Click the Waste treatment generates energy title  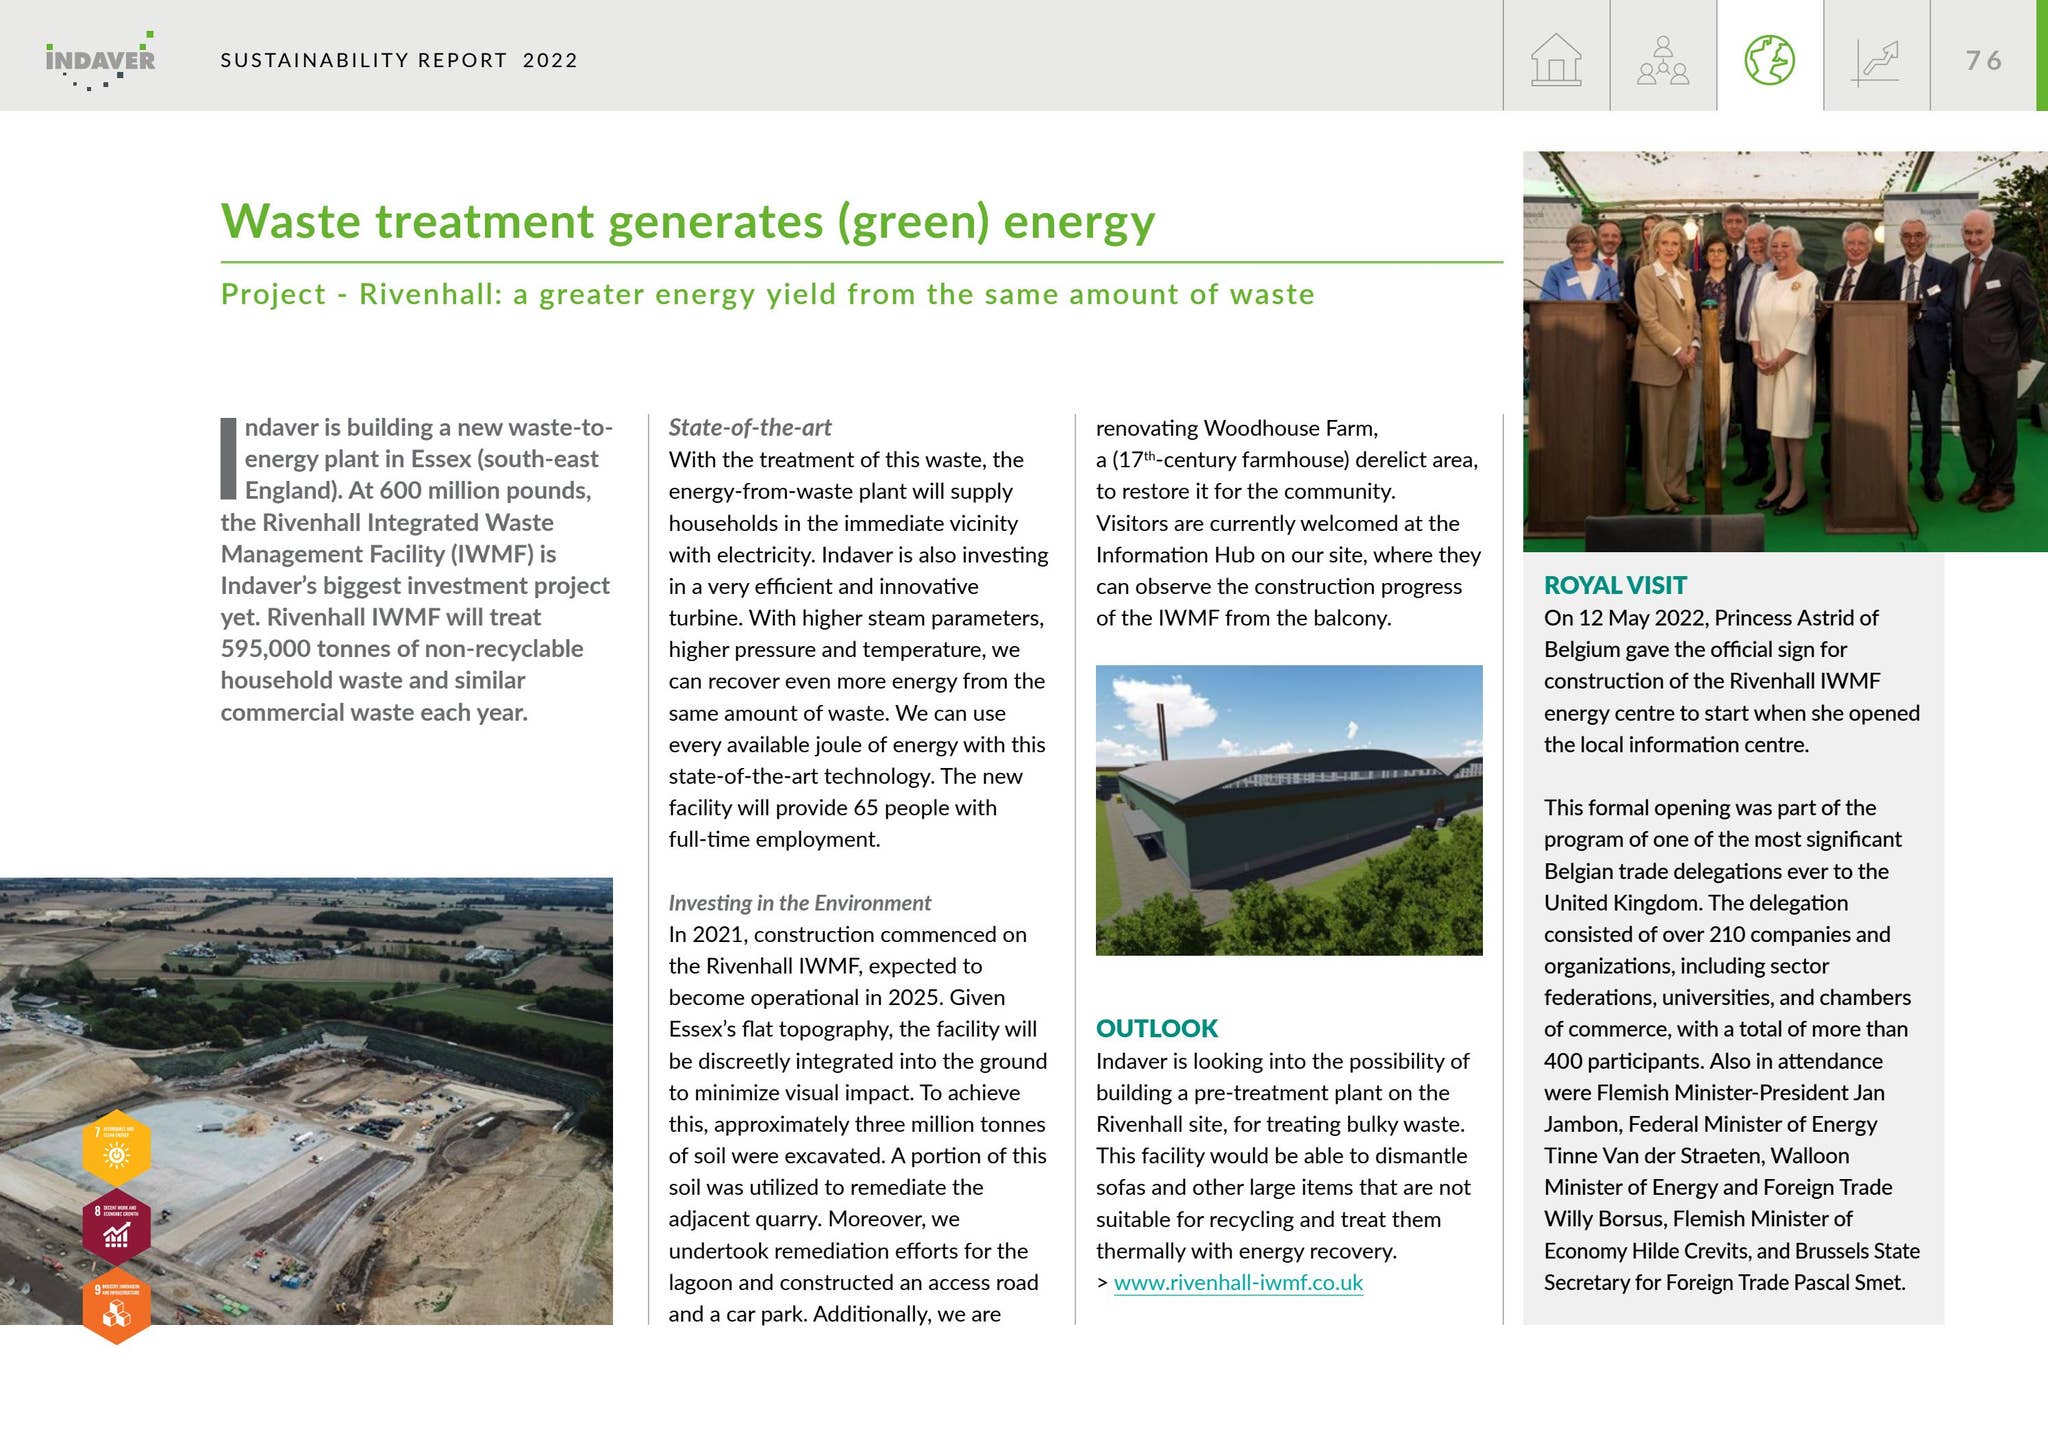pyautogui.click(x=688, y=221)
